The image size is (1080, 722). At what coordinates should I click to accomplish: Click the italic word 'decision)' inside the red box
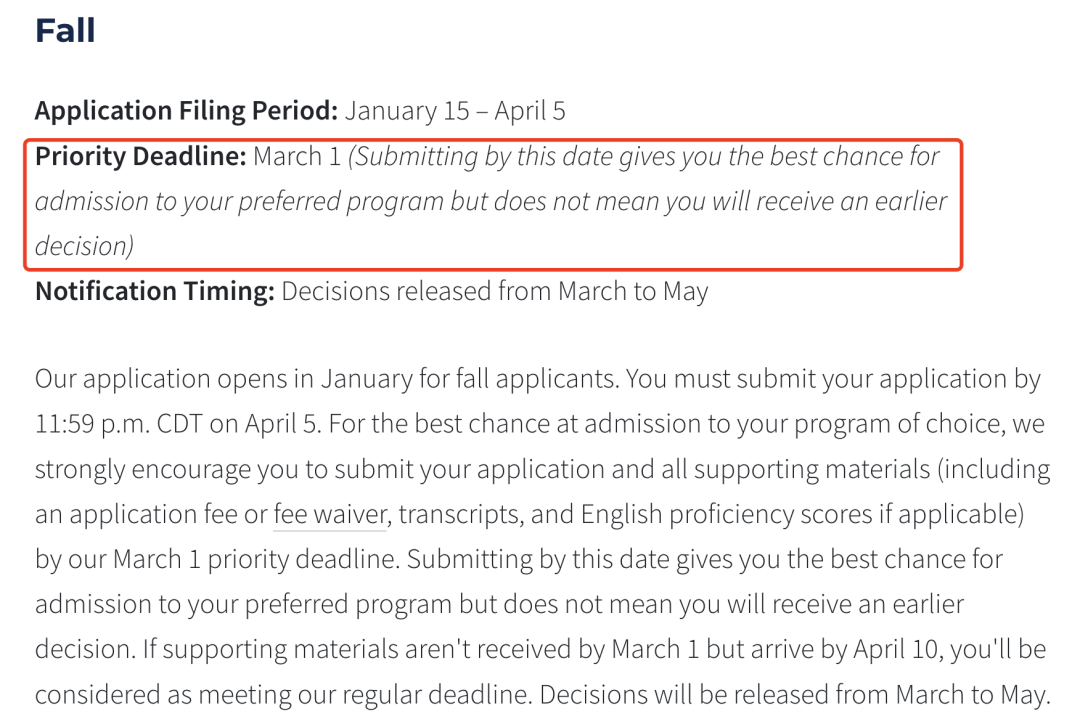pyautogui.click(x=85, y=247)
